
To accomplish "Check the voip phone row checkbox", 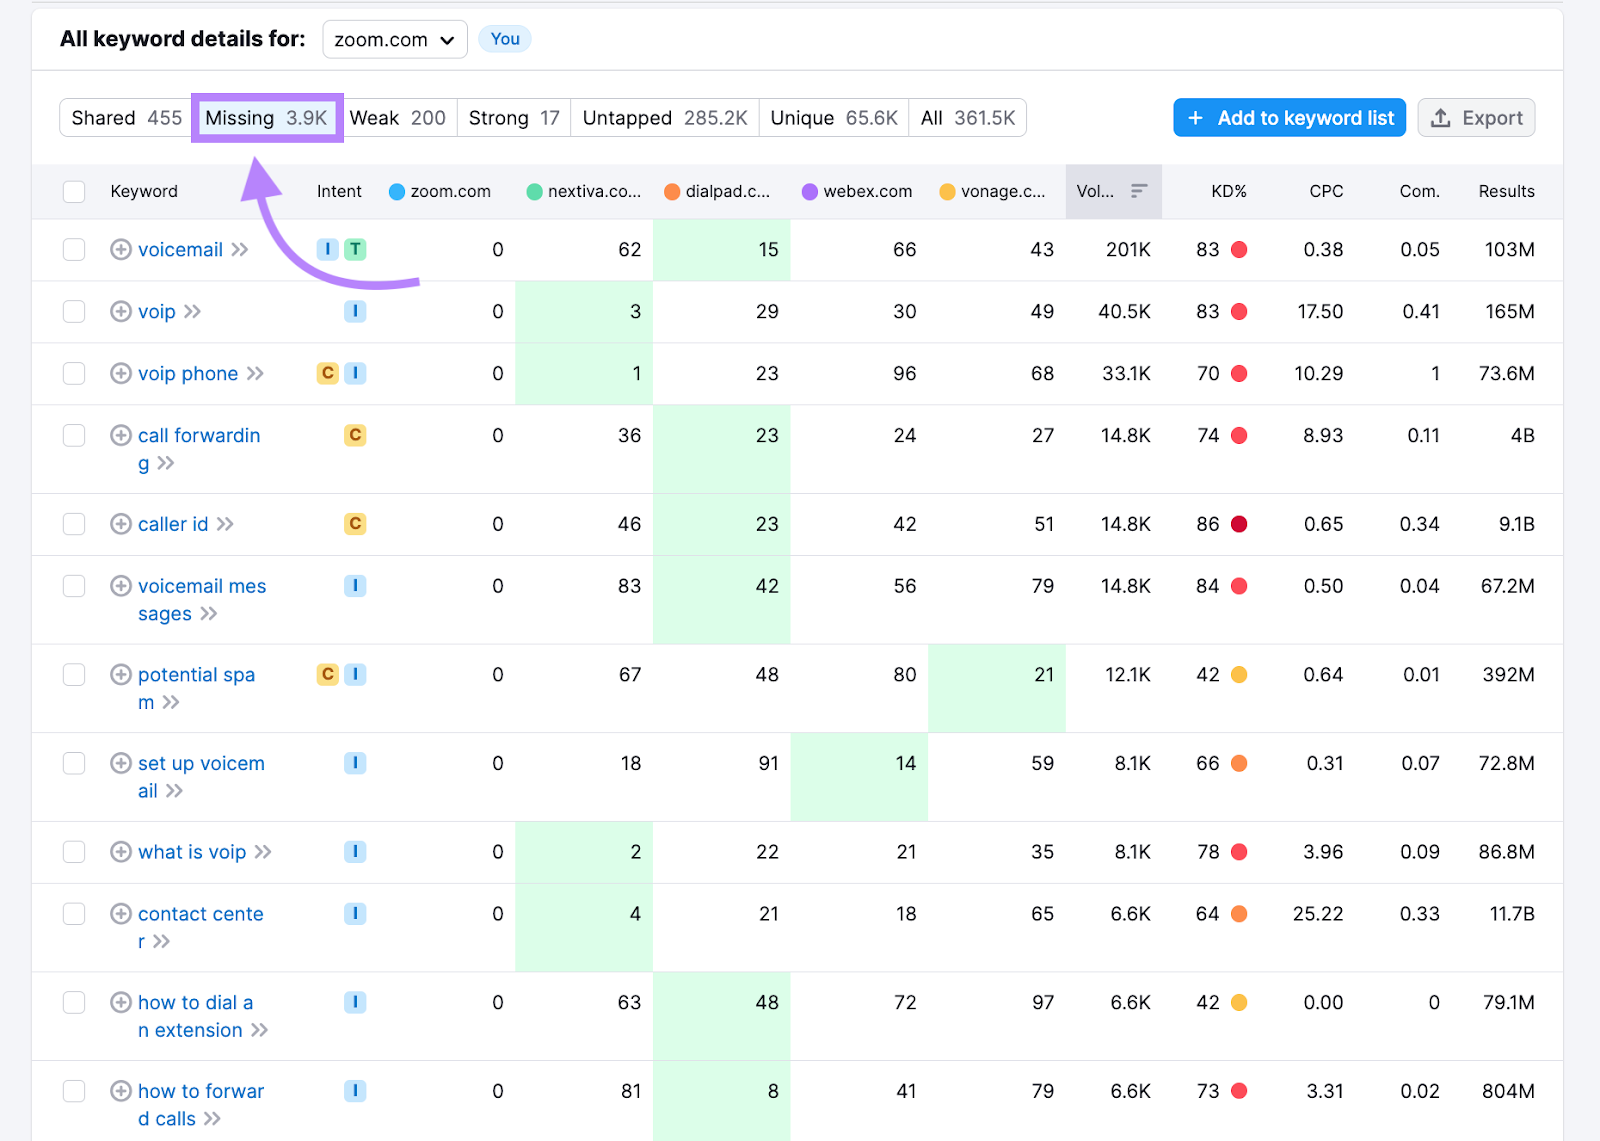I will (x=74, y=373).
